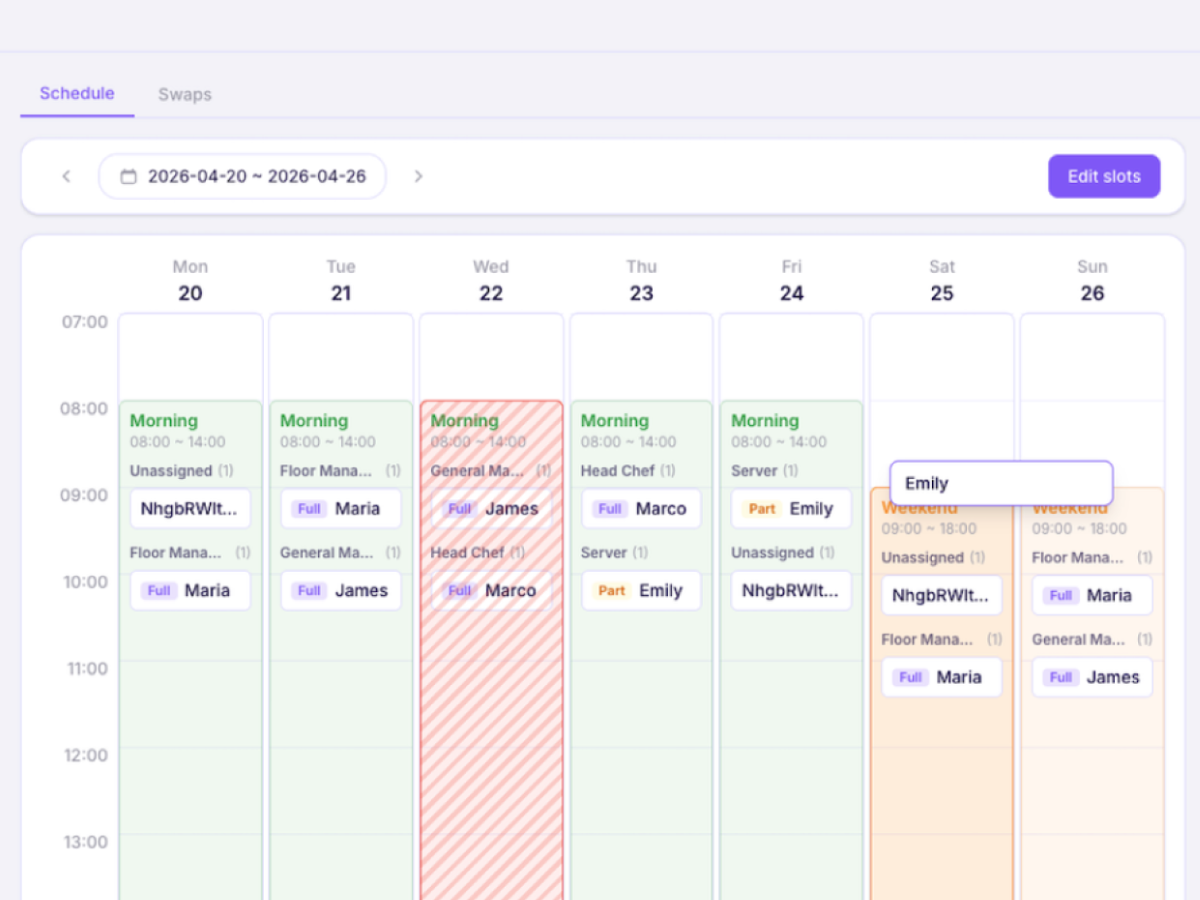Open the Swaps tab
The height and width of the screenshot is (900, 1200).
[x=185, y=95]
